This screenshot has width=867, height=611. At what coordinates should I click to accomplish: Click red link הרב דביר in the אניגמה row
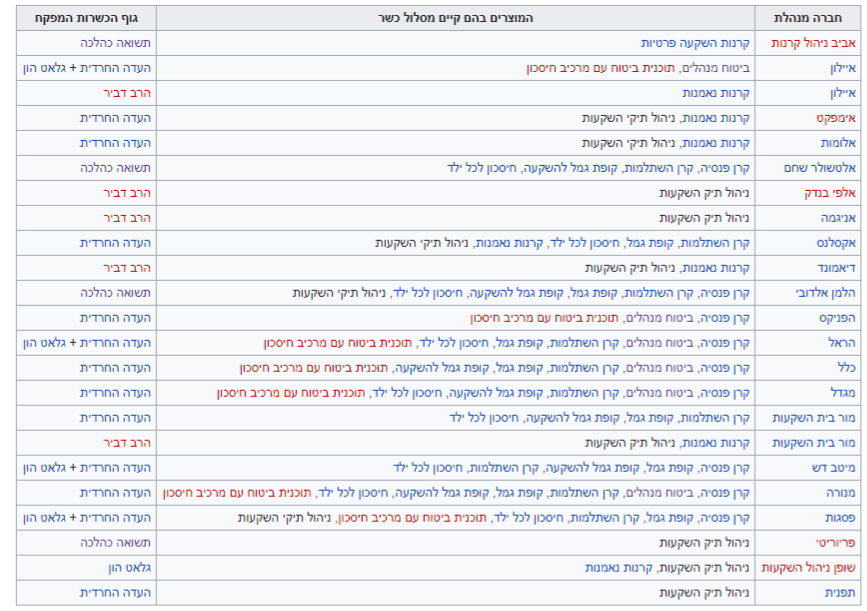[127, 217]
